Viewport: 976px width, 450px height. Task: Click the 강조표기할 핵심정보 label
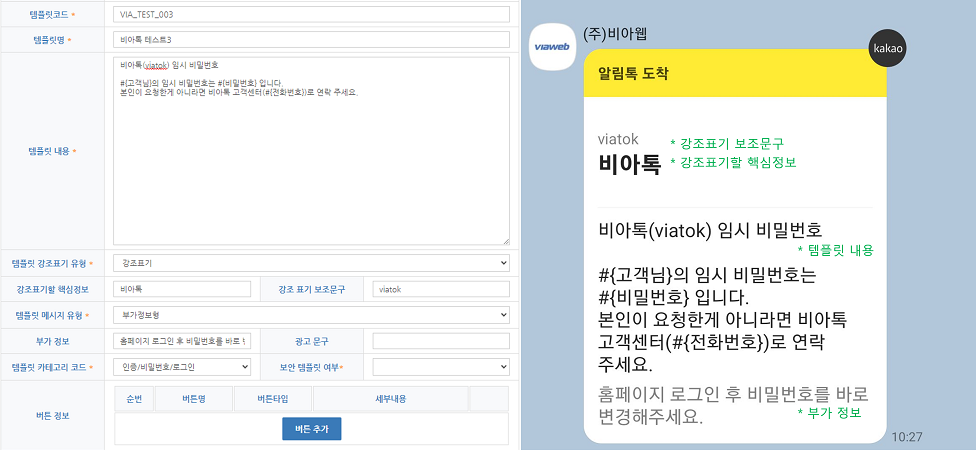point(52,289)
